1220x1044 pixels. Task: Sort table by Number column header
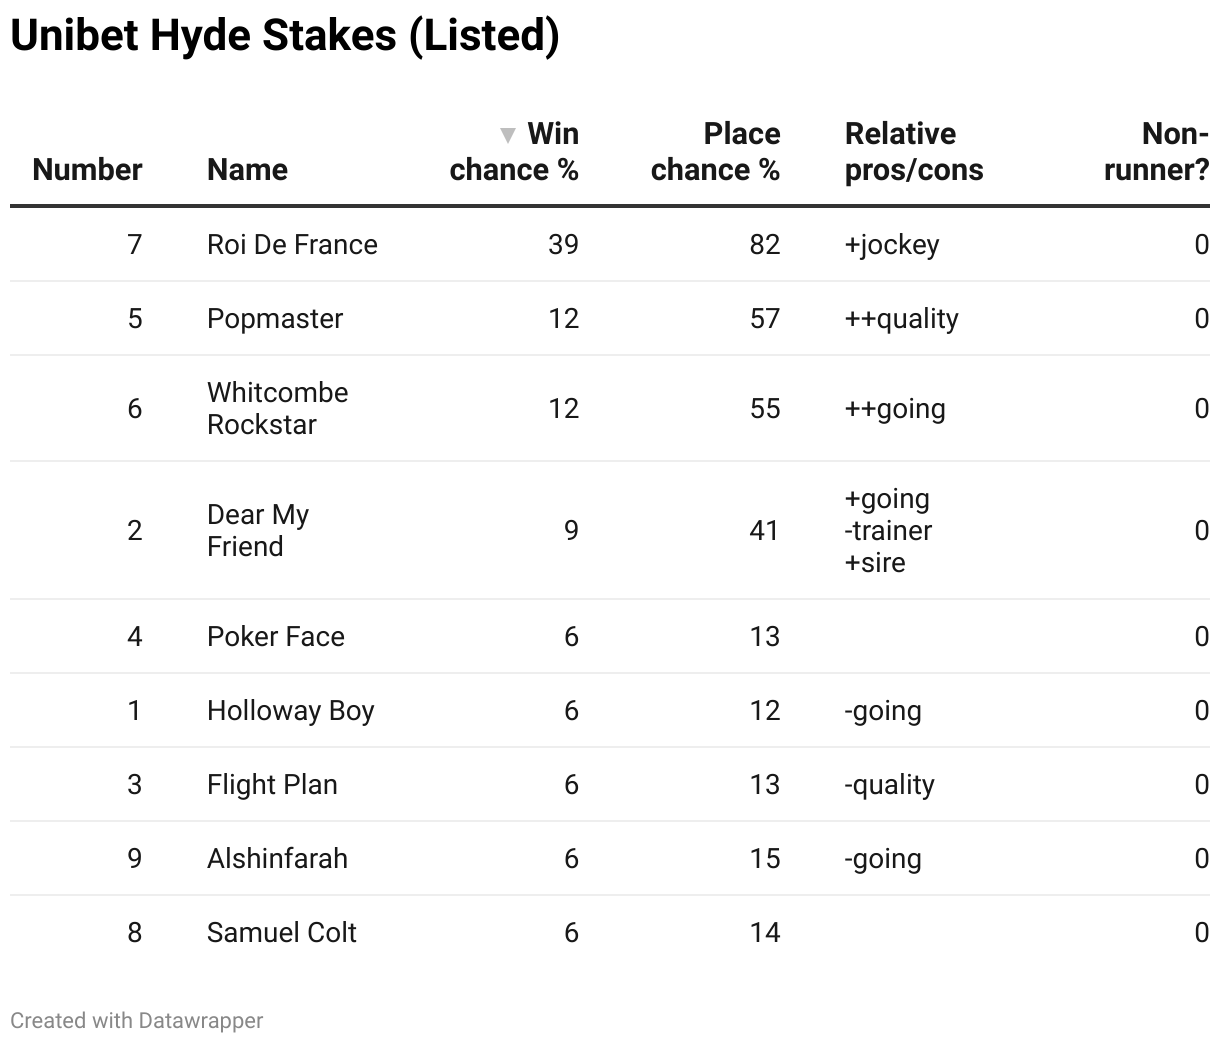point(87,169)
